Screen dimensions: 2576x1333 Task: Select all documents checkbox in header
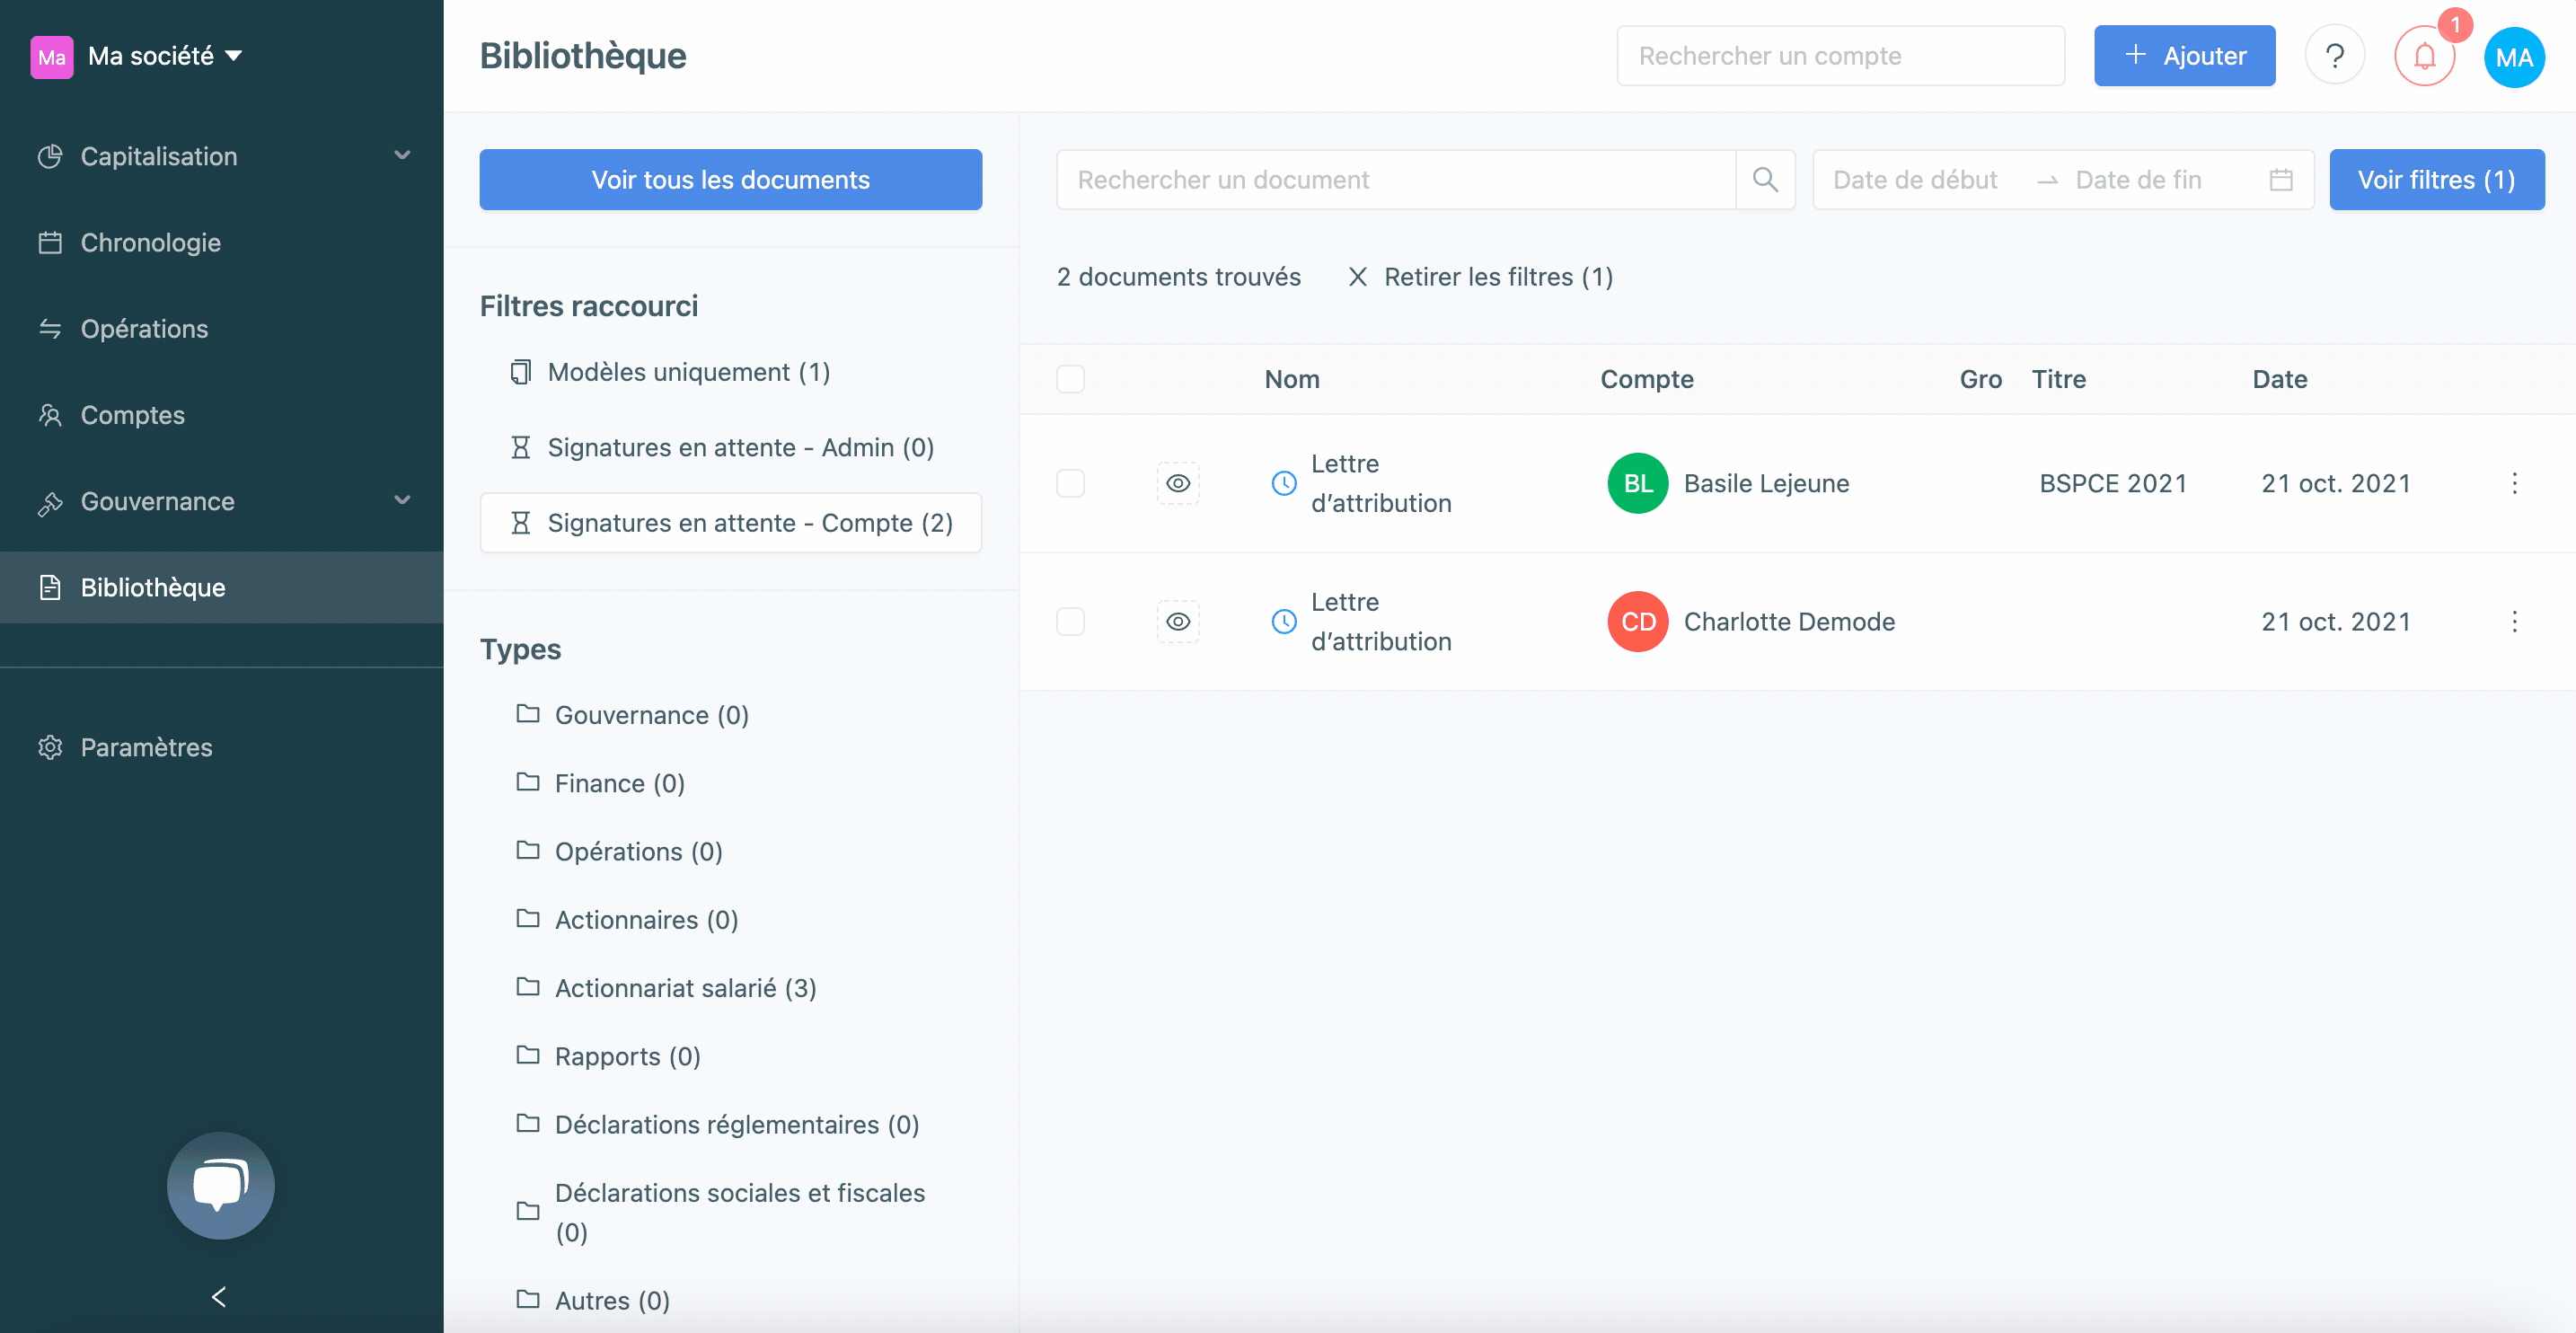pos(1070,379)
